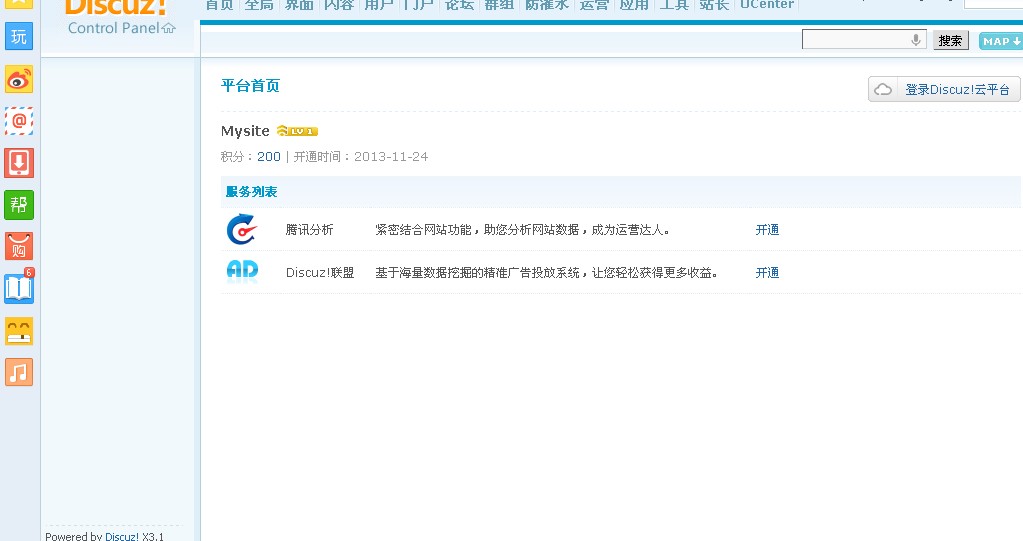Open the Weibo eye icon in sidebar
This screenshot has width=1023, height=541.
(19, 80)
